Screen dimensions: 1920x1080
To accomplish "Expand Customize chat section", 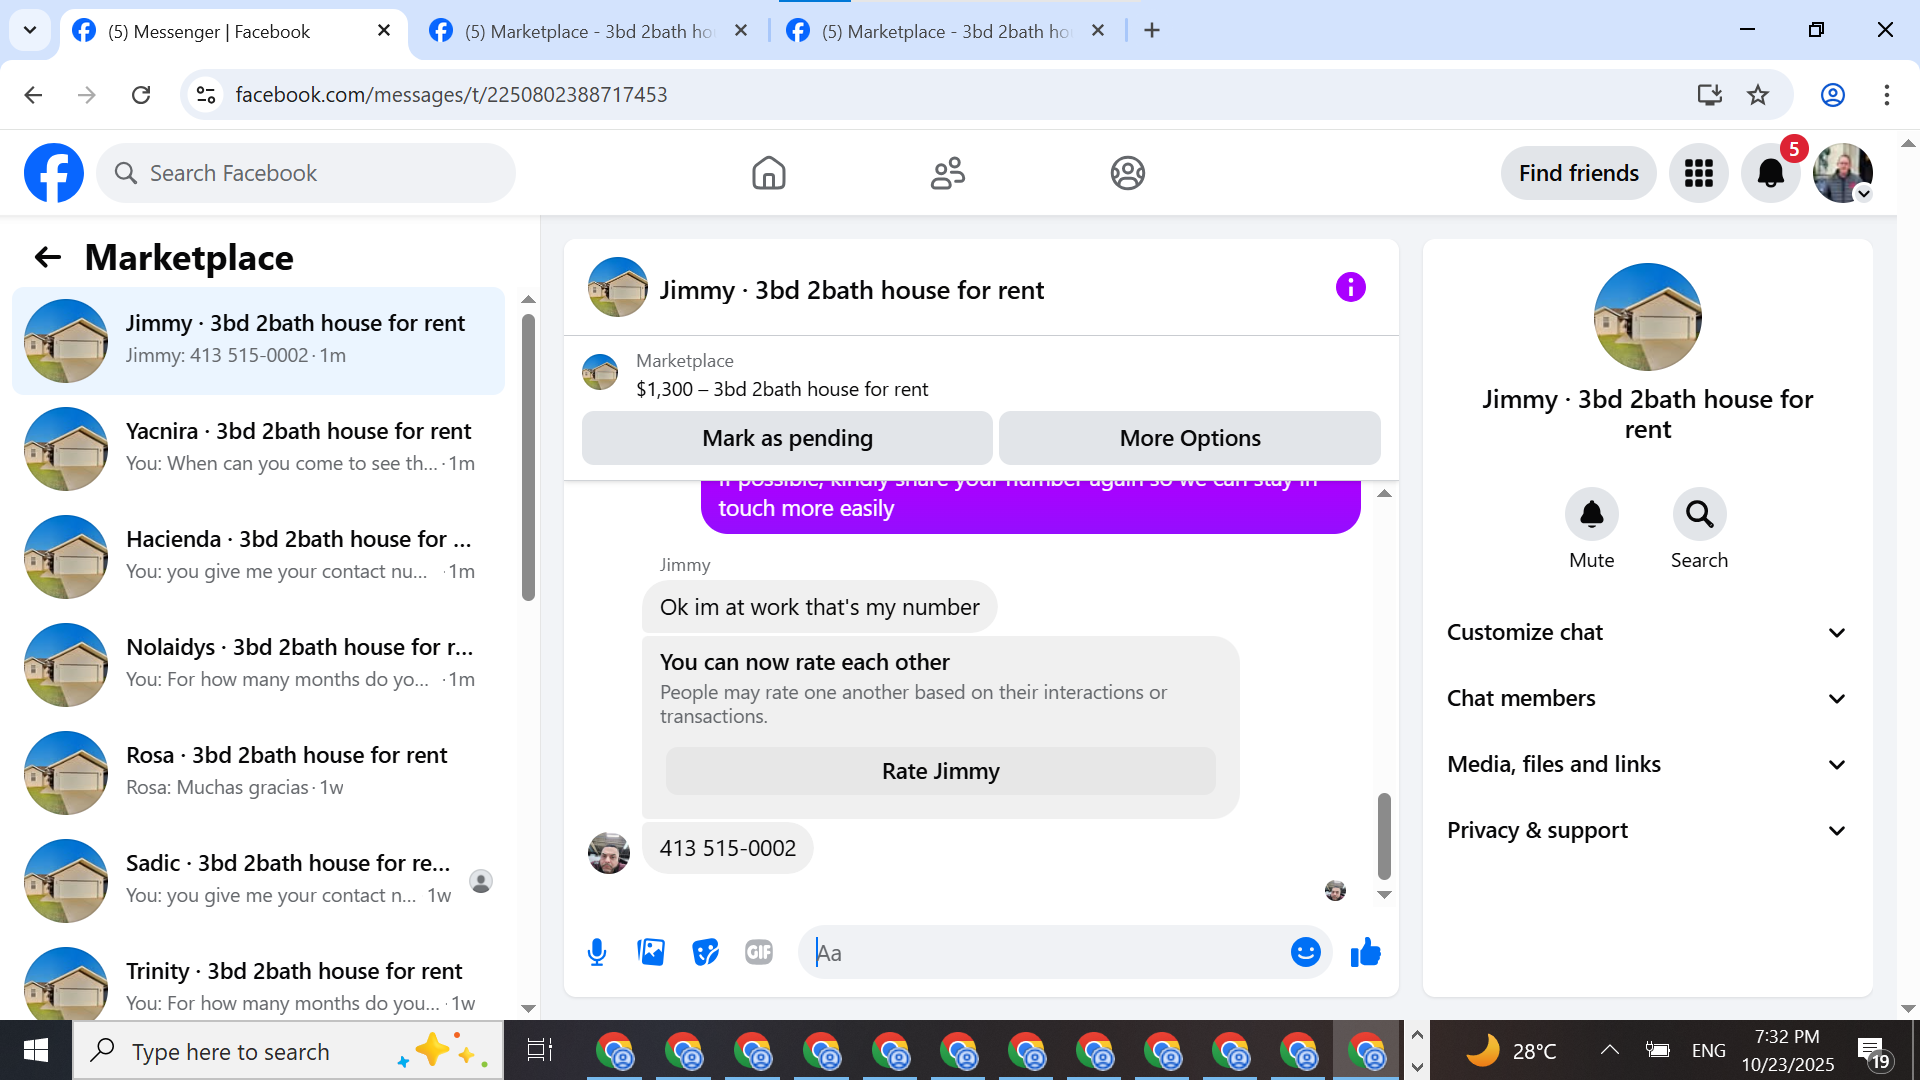I will pyautogui.click(x=1647, y=632).
